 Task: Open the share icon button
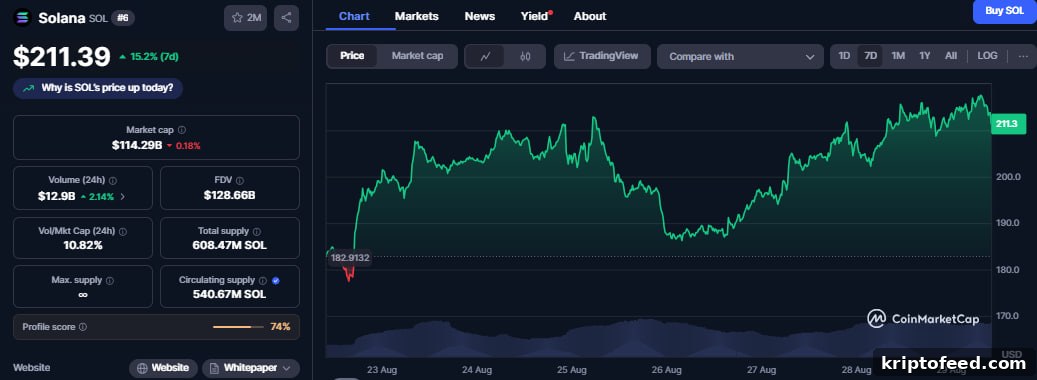pos(286,18)
